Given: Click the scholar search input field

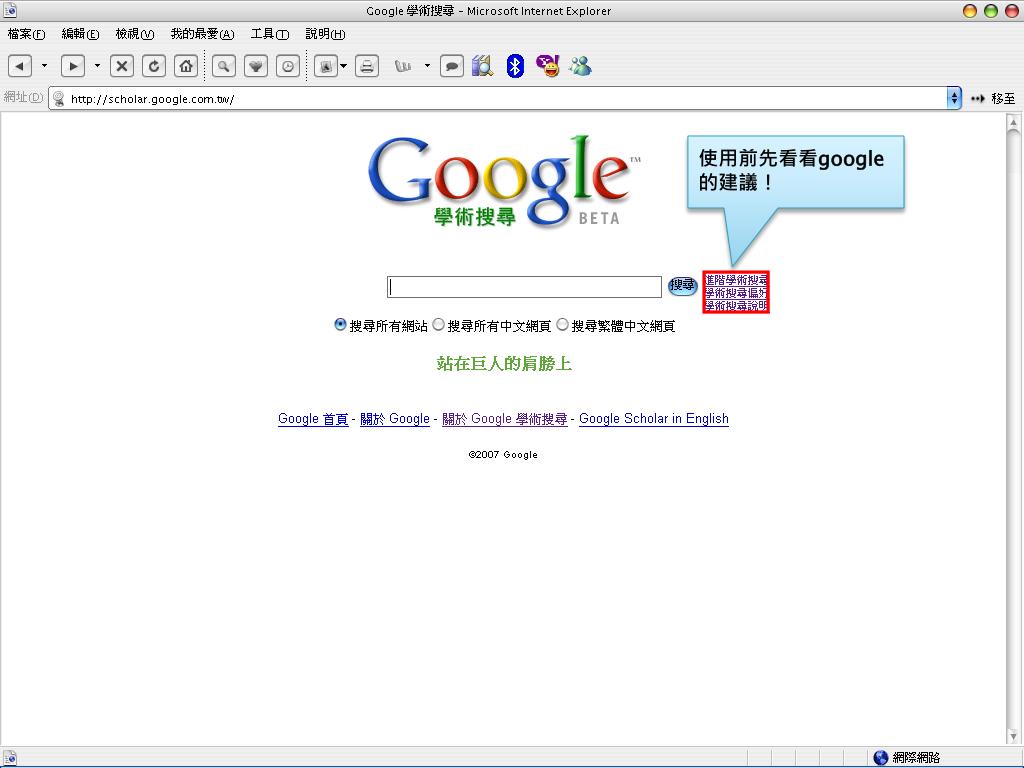Looking at the screenshot, I should 524,287.
